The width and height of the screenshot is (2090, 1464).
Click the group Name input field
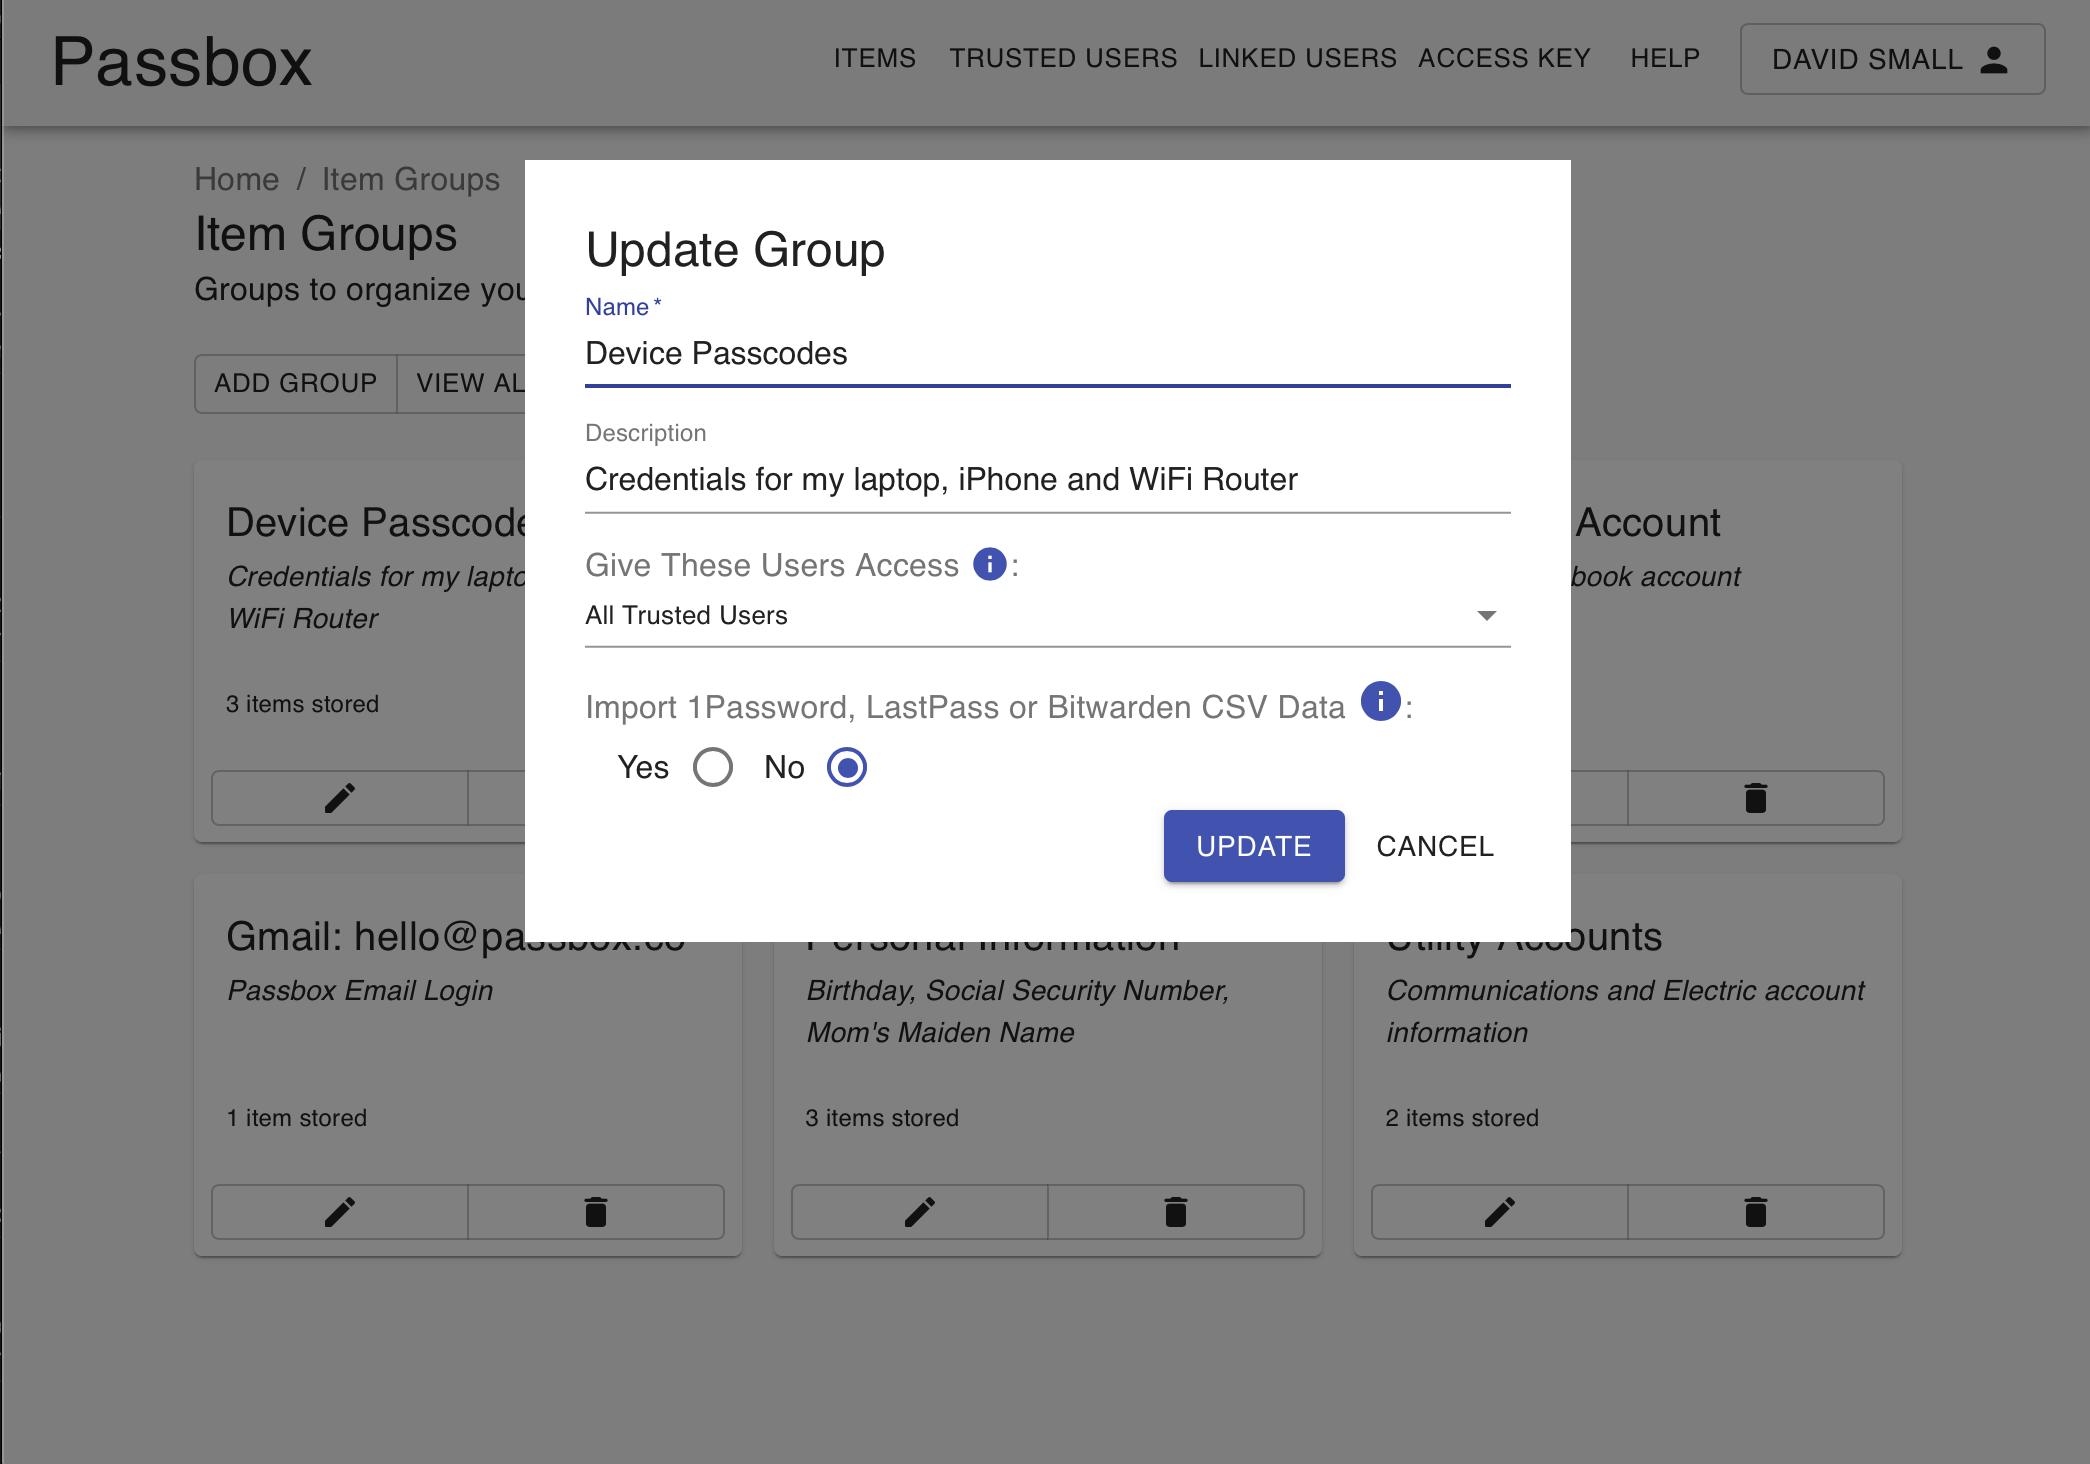[x=1047, y=354]
